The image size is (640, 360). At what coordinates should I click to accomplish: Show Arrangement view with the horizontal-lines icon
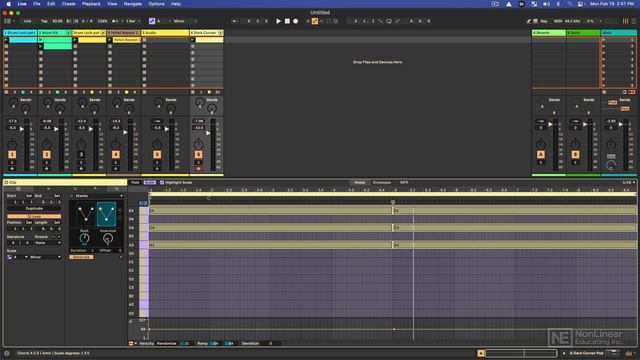coord(634,21)
